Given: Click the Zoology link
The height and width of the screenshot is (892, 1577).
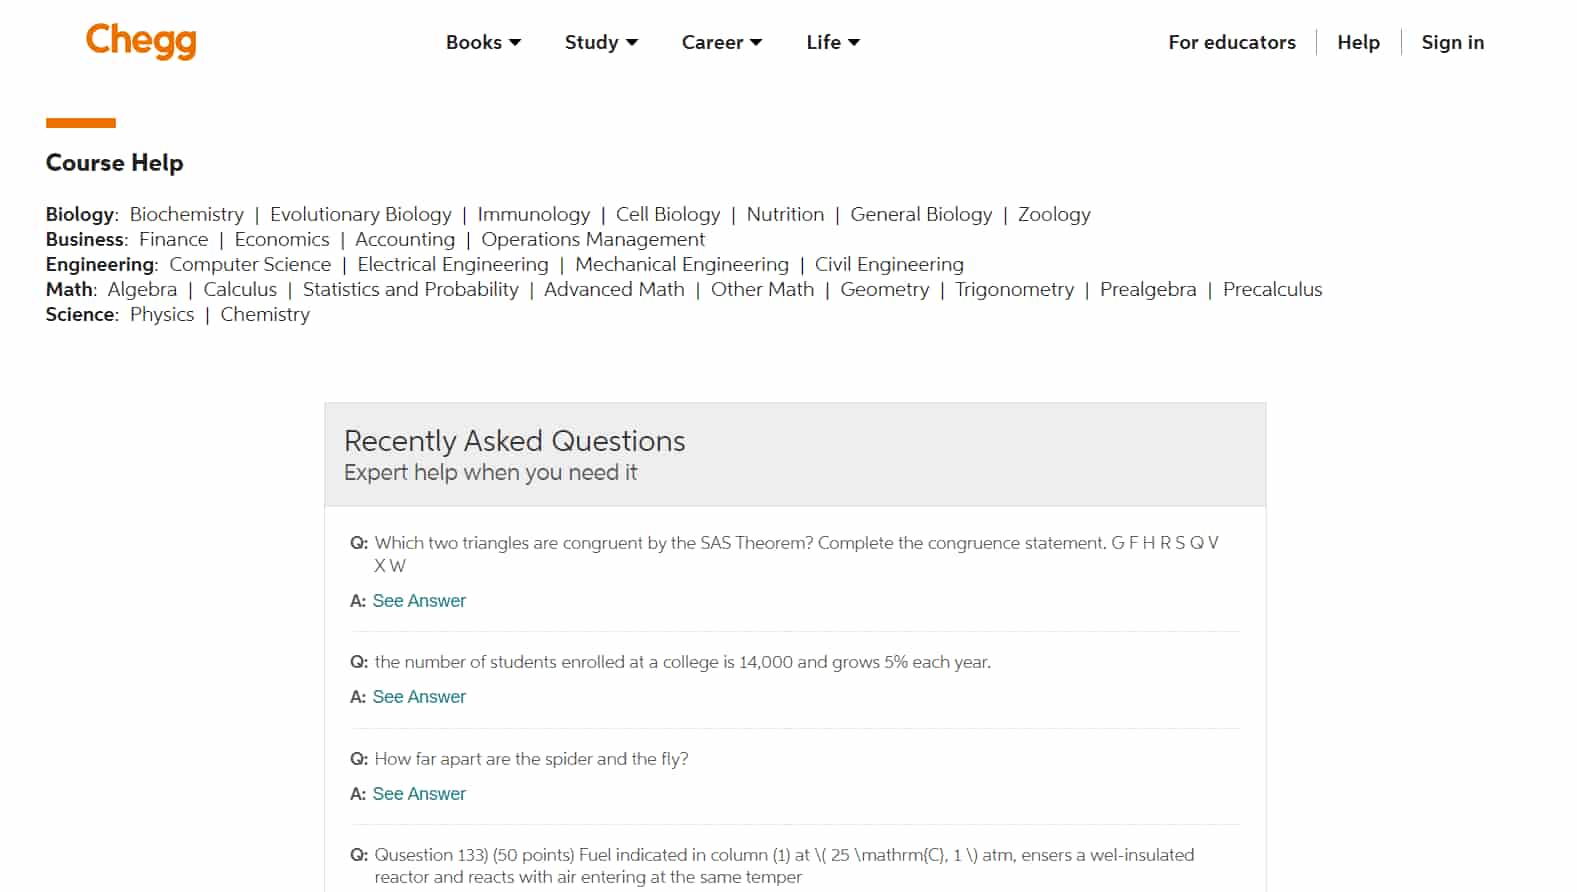Looking at the screenshot, I should tap(1054, 214).
